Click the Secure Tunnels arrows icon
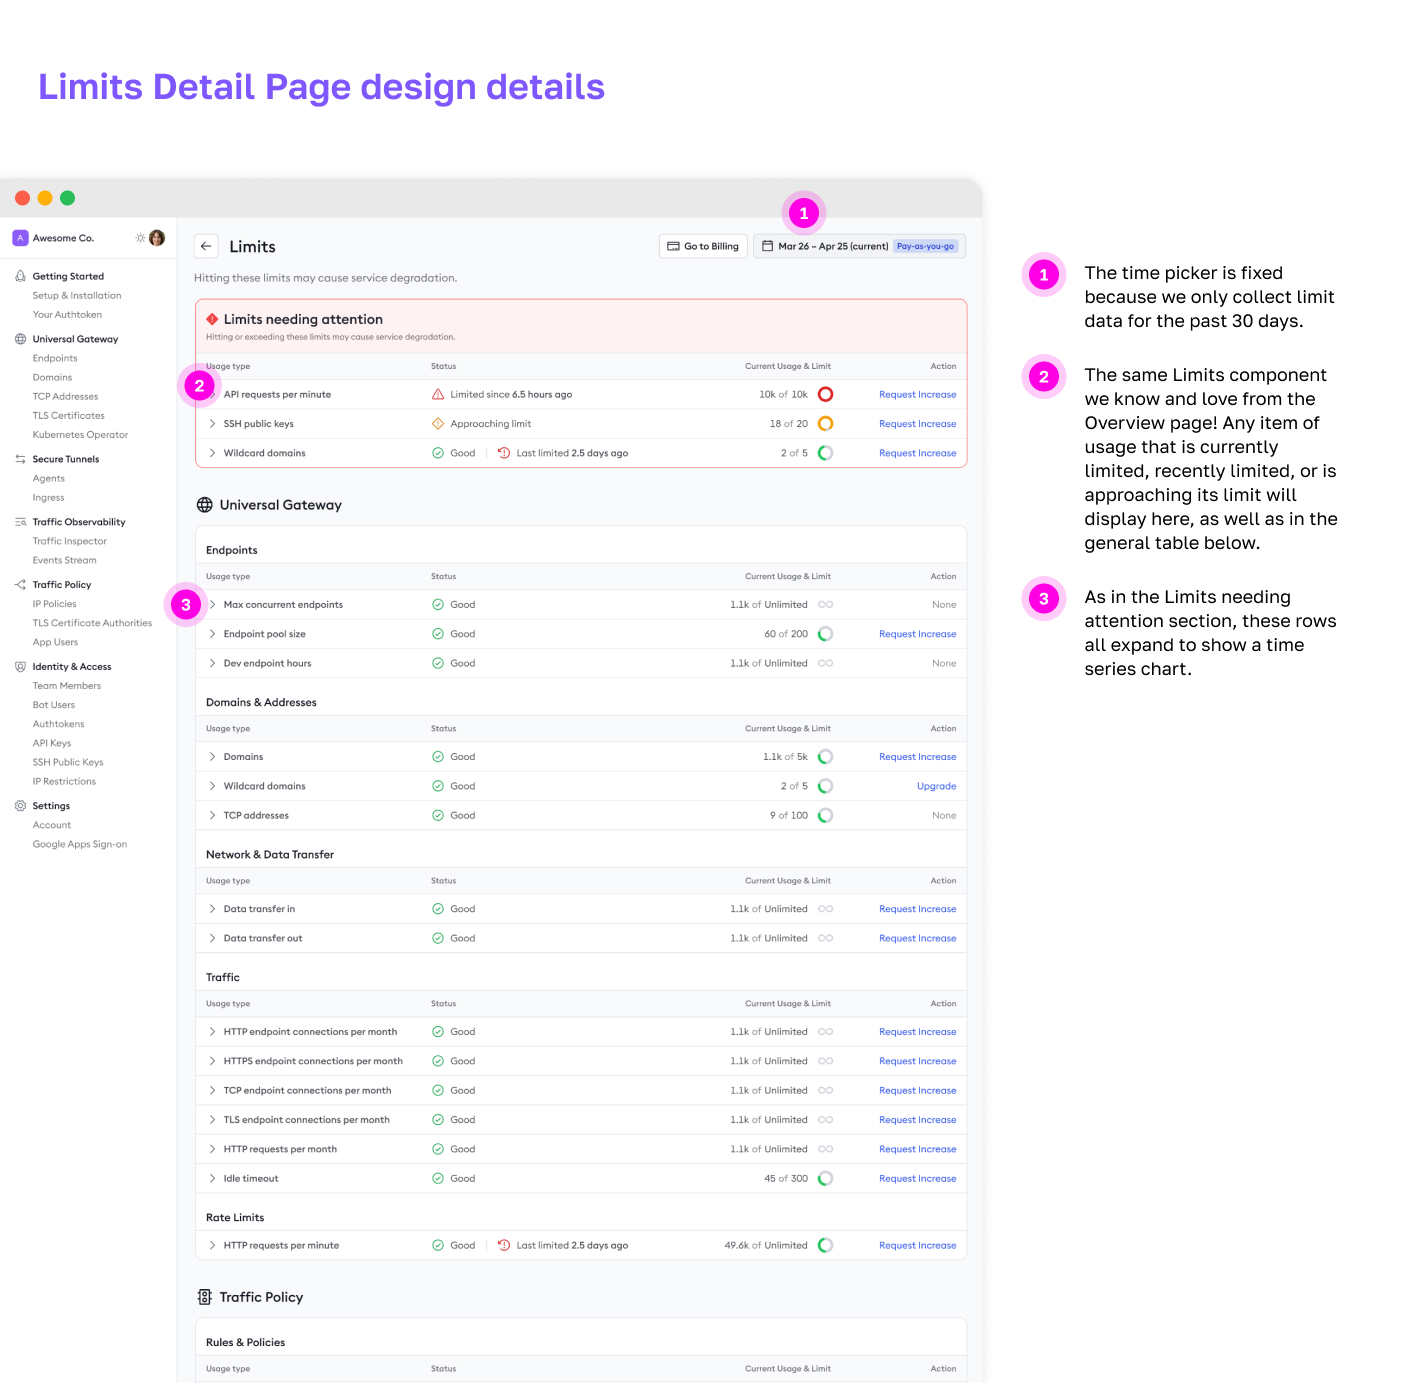Screen dimensions: 1410x1383 pos(20,459)
